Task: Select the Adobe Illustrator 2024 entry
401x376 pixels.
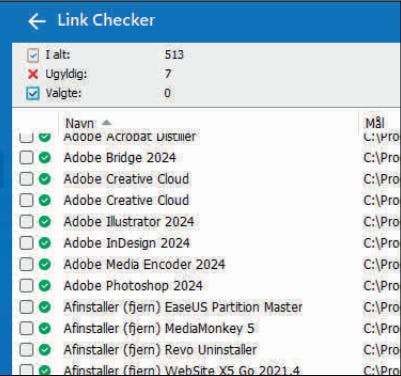Action: coord(129,222)
